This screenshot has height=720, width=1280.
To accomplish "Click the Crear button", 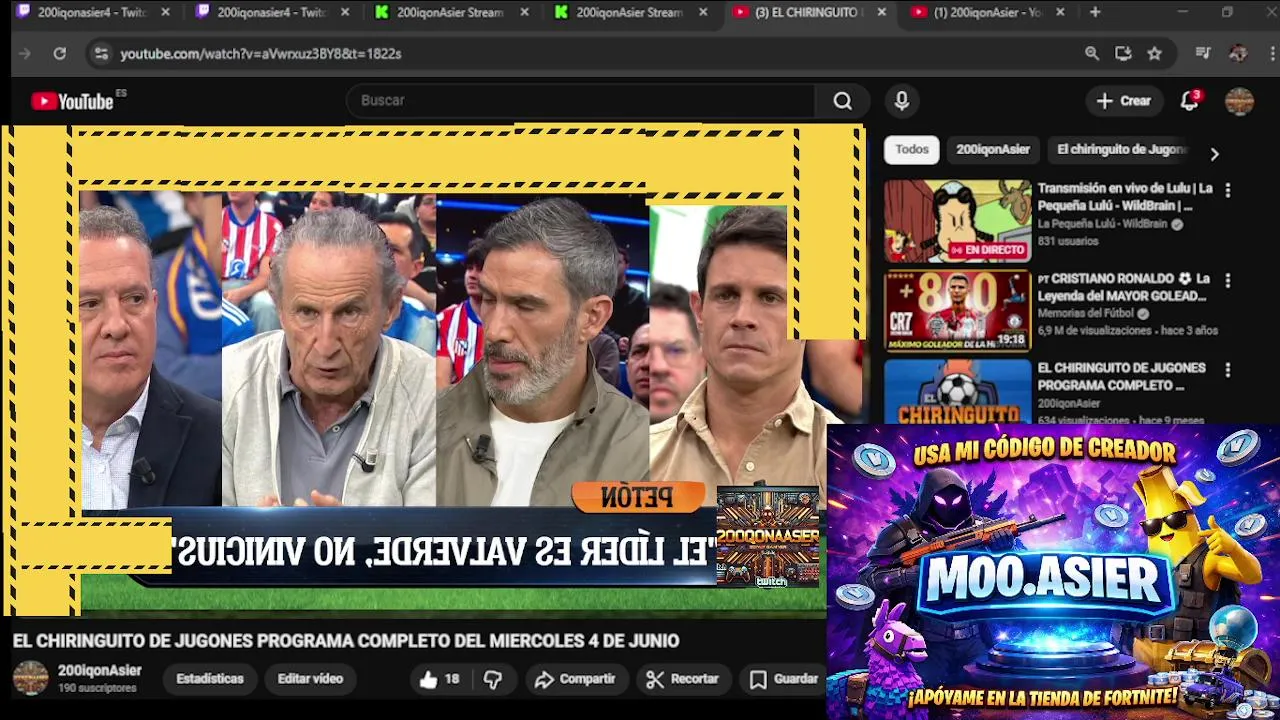I will coord(1124,100).
